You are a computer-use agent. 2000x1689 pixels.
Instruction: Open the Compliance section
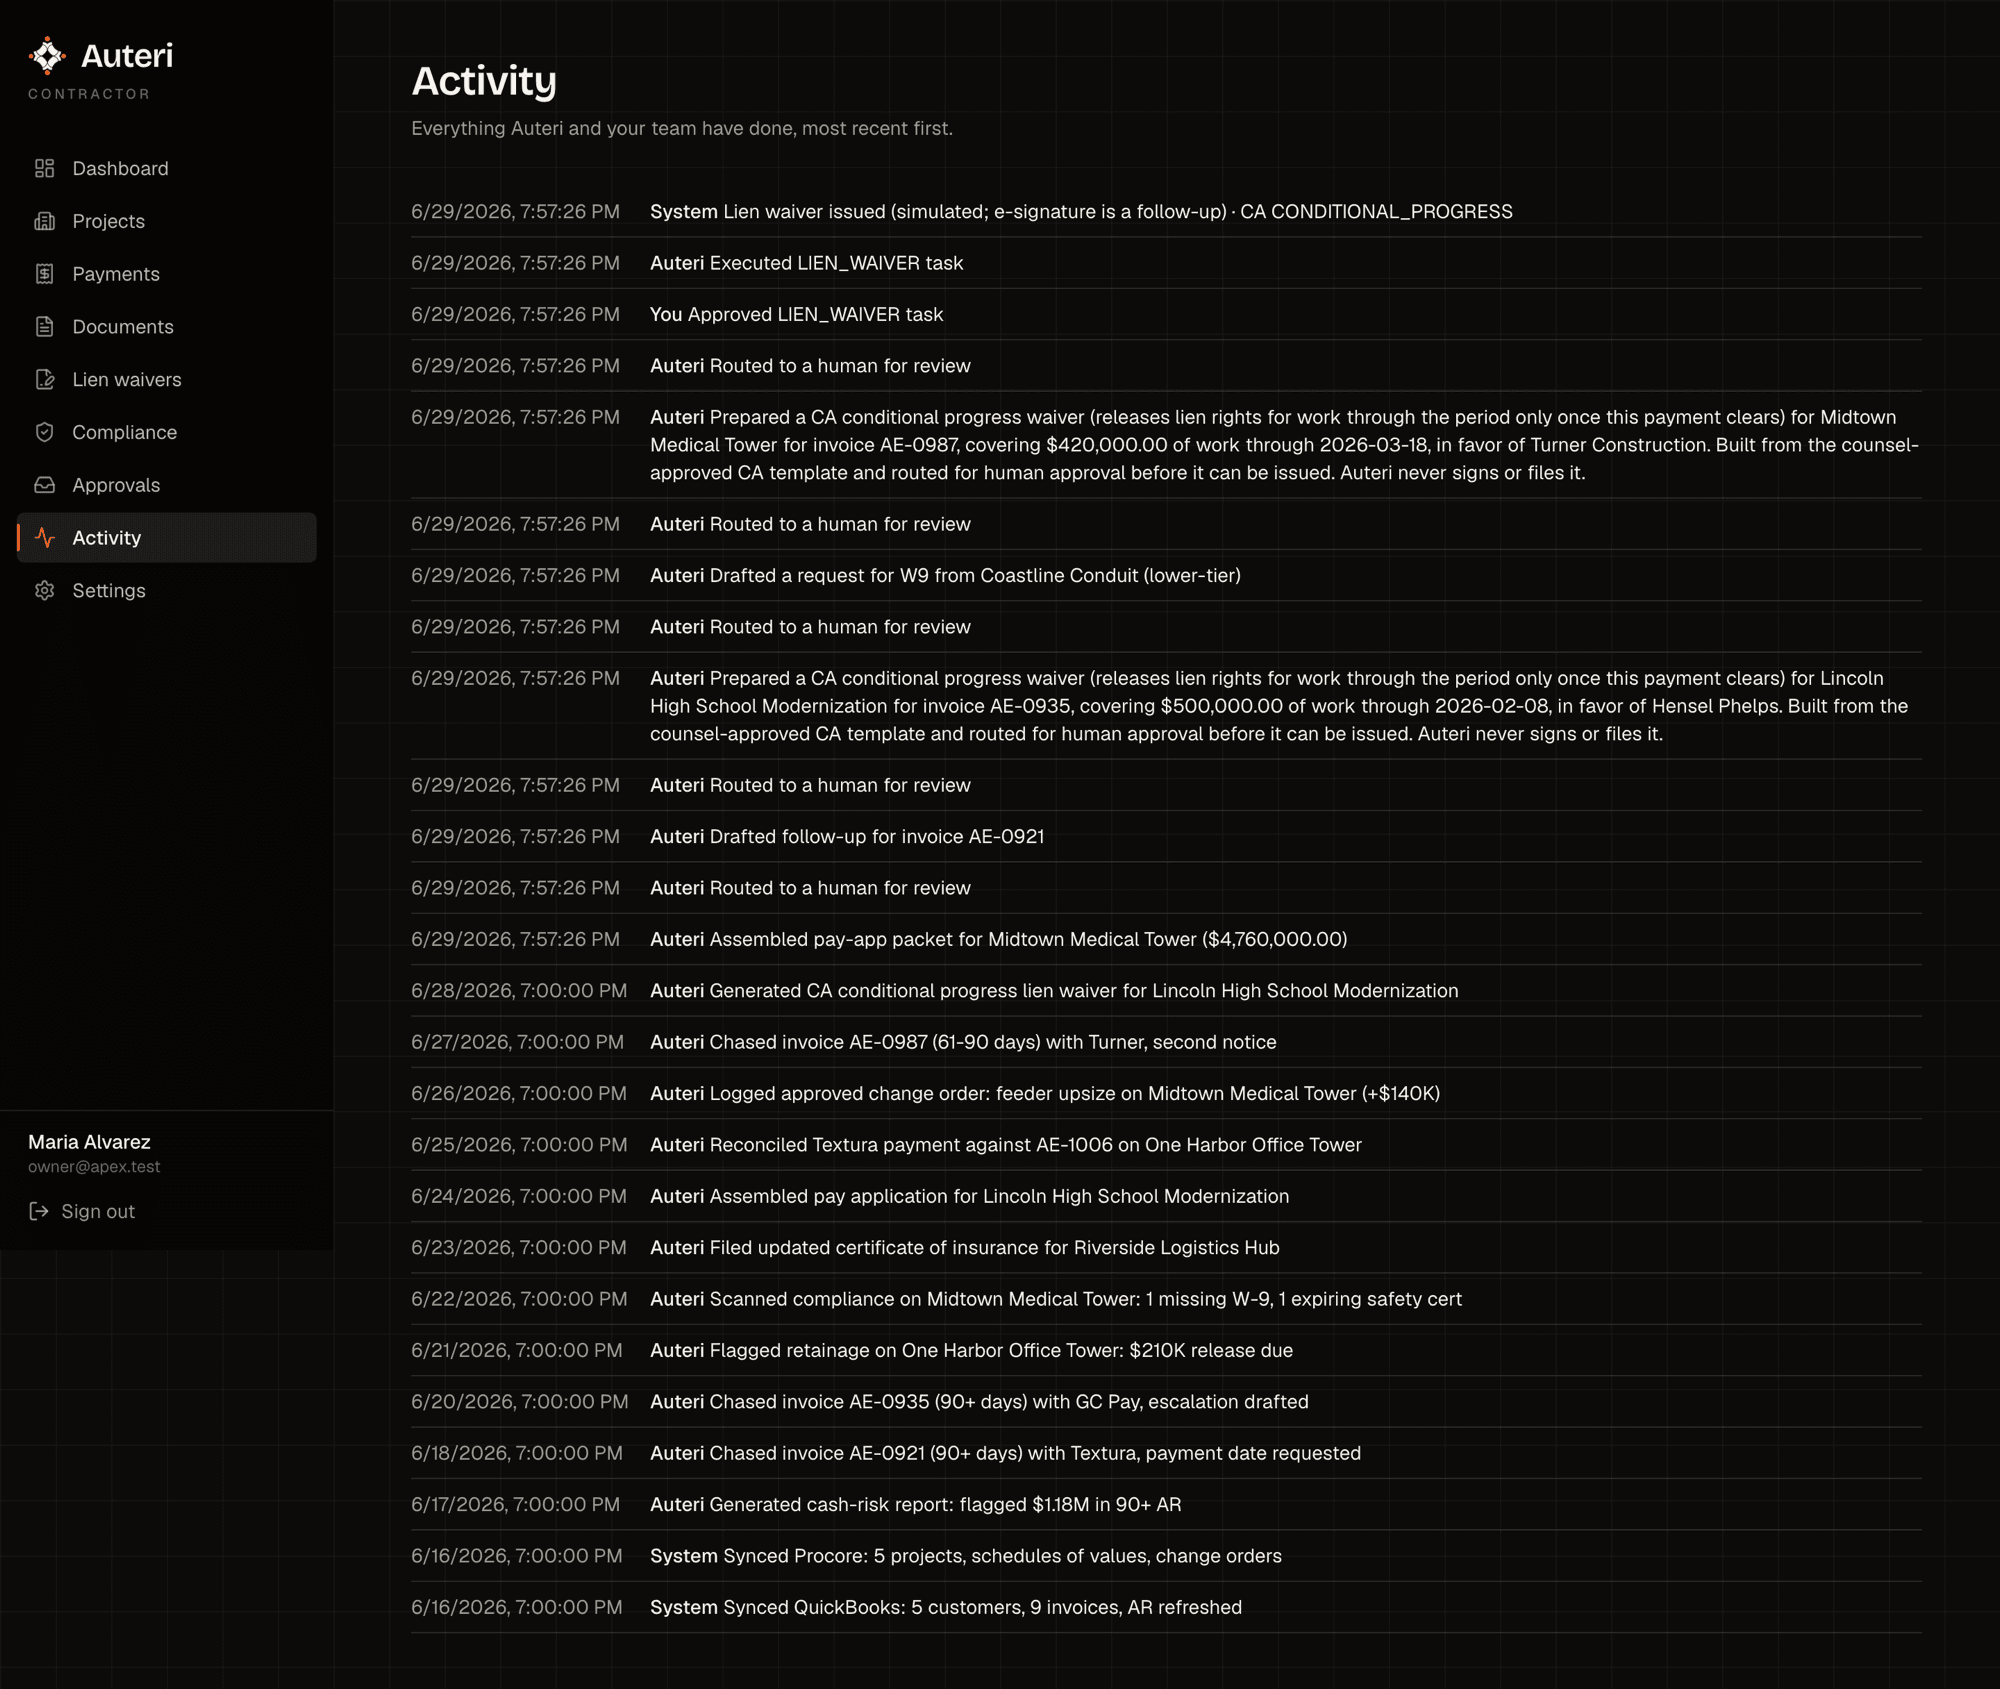coord(167,432)
